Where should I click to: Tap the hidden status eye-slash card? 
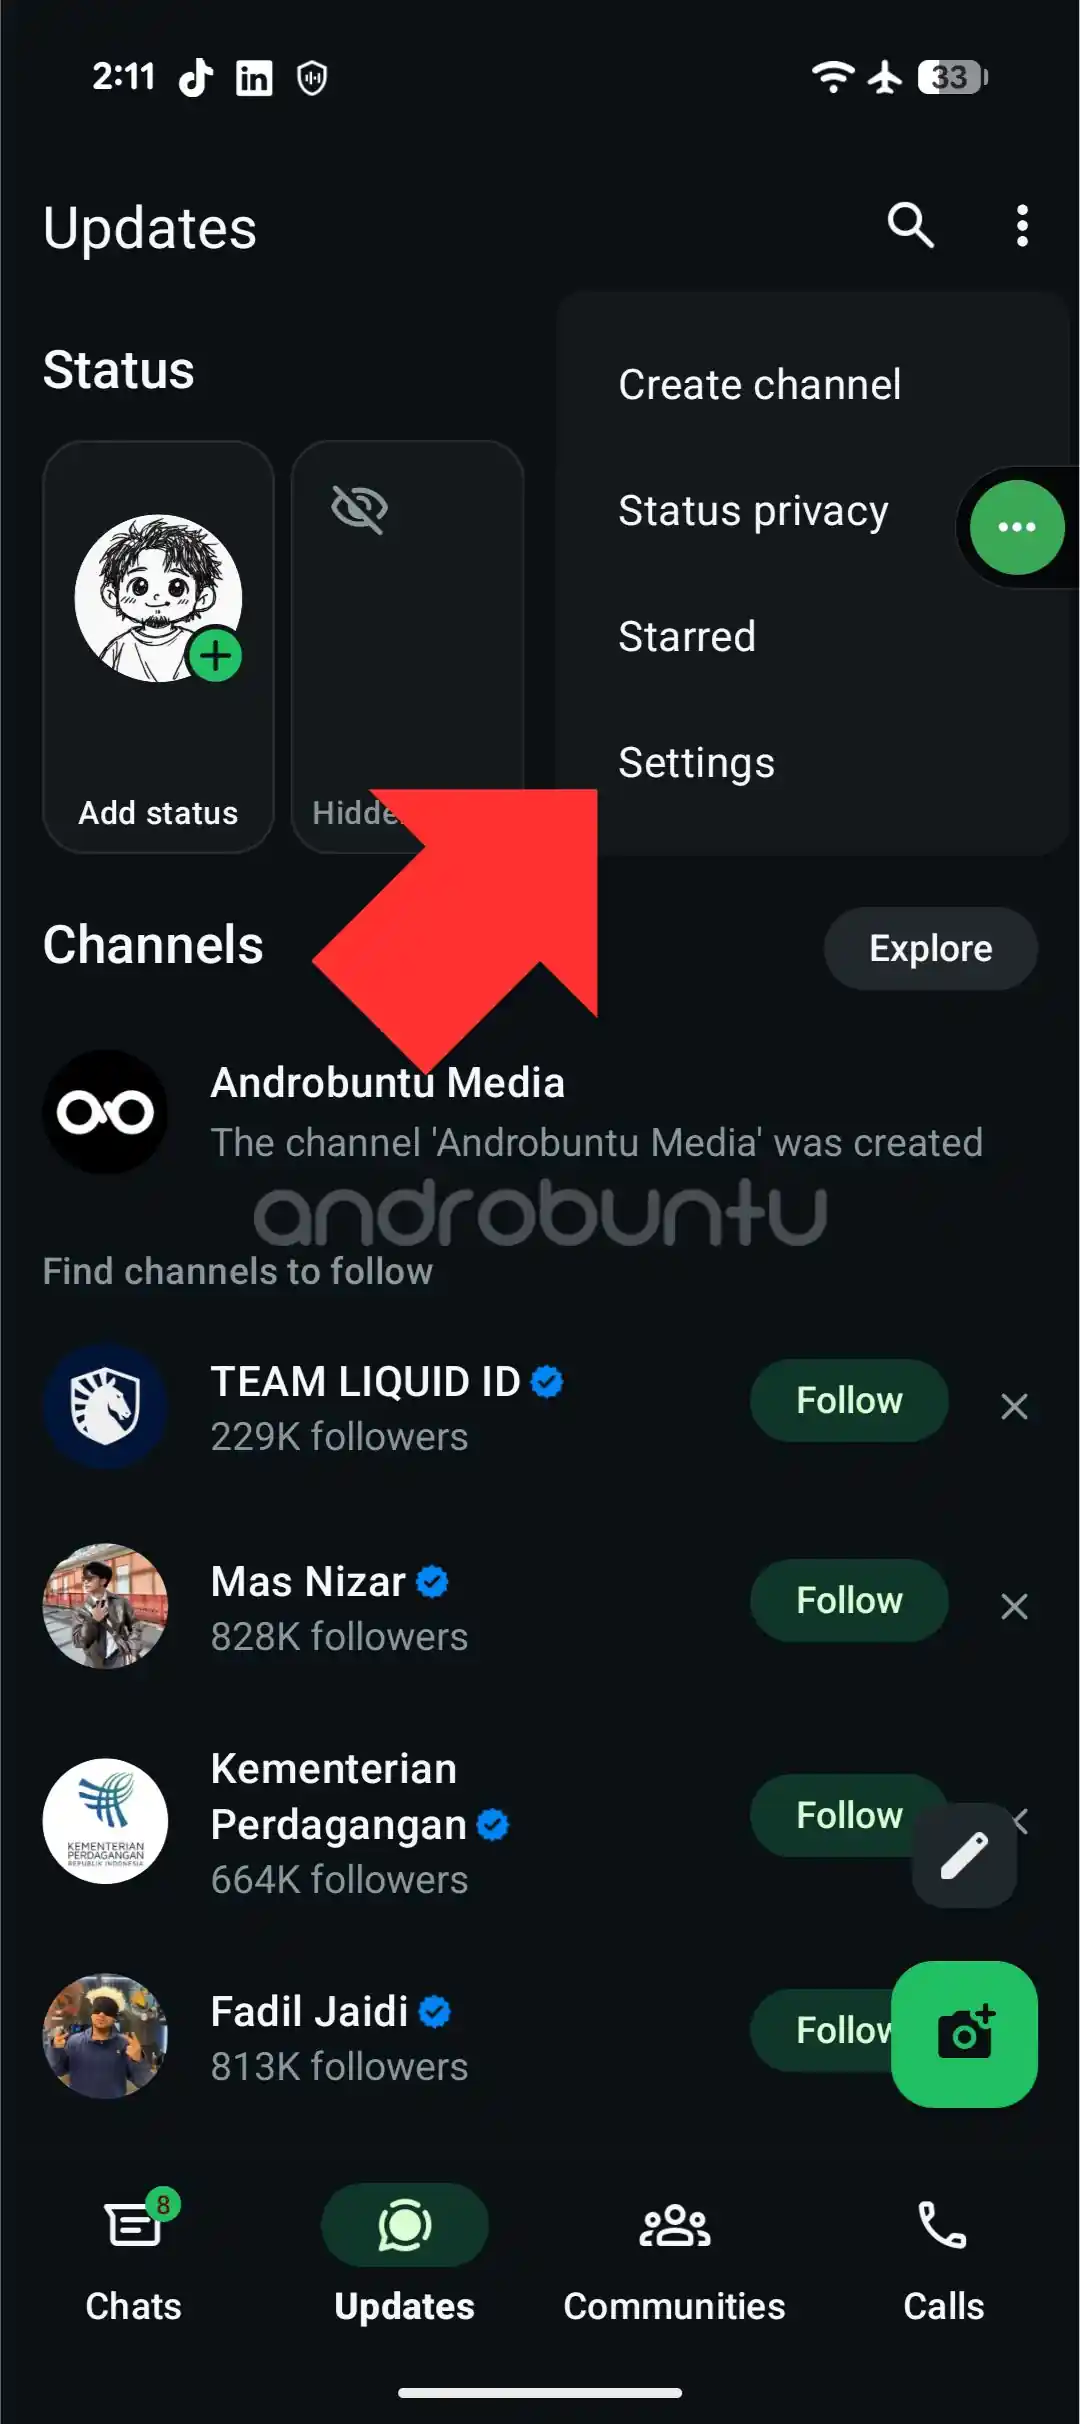[x=407, y=646]
